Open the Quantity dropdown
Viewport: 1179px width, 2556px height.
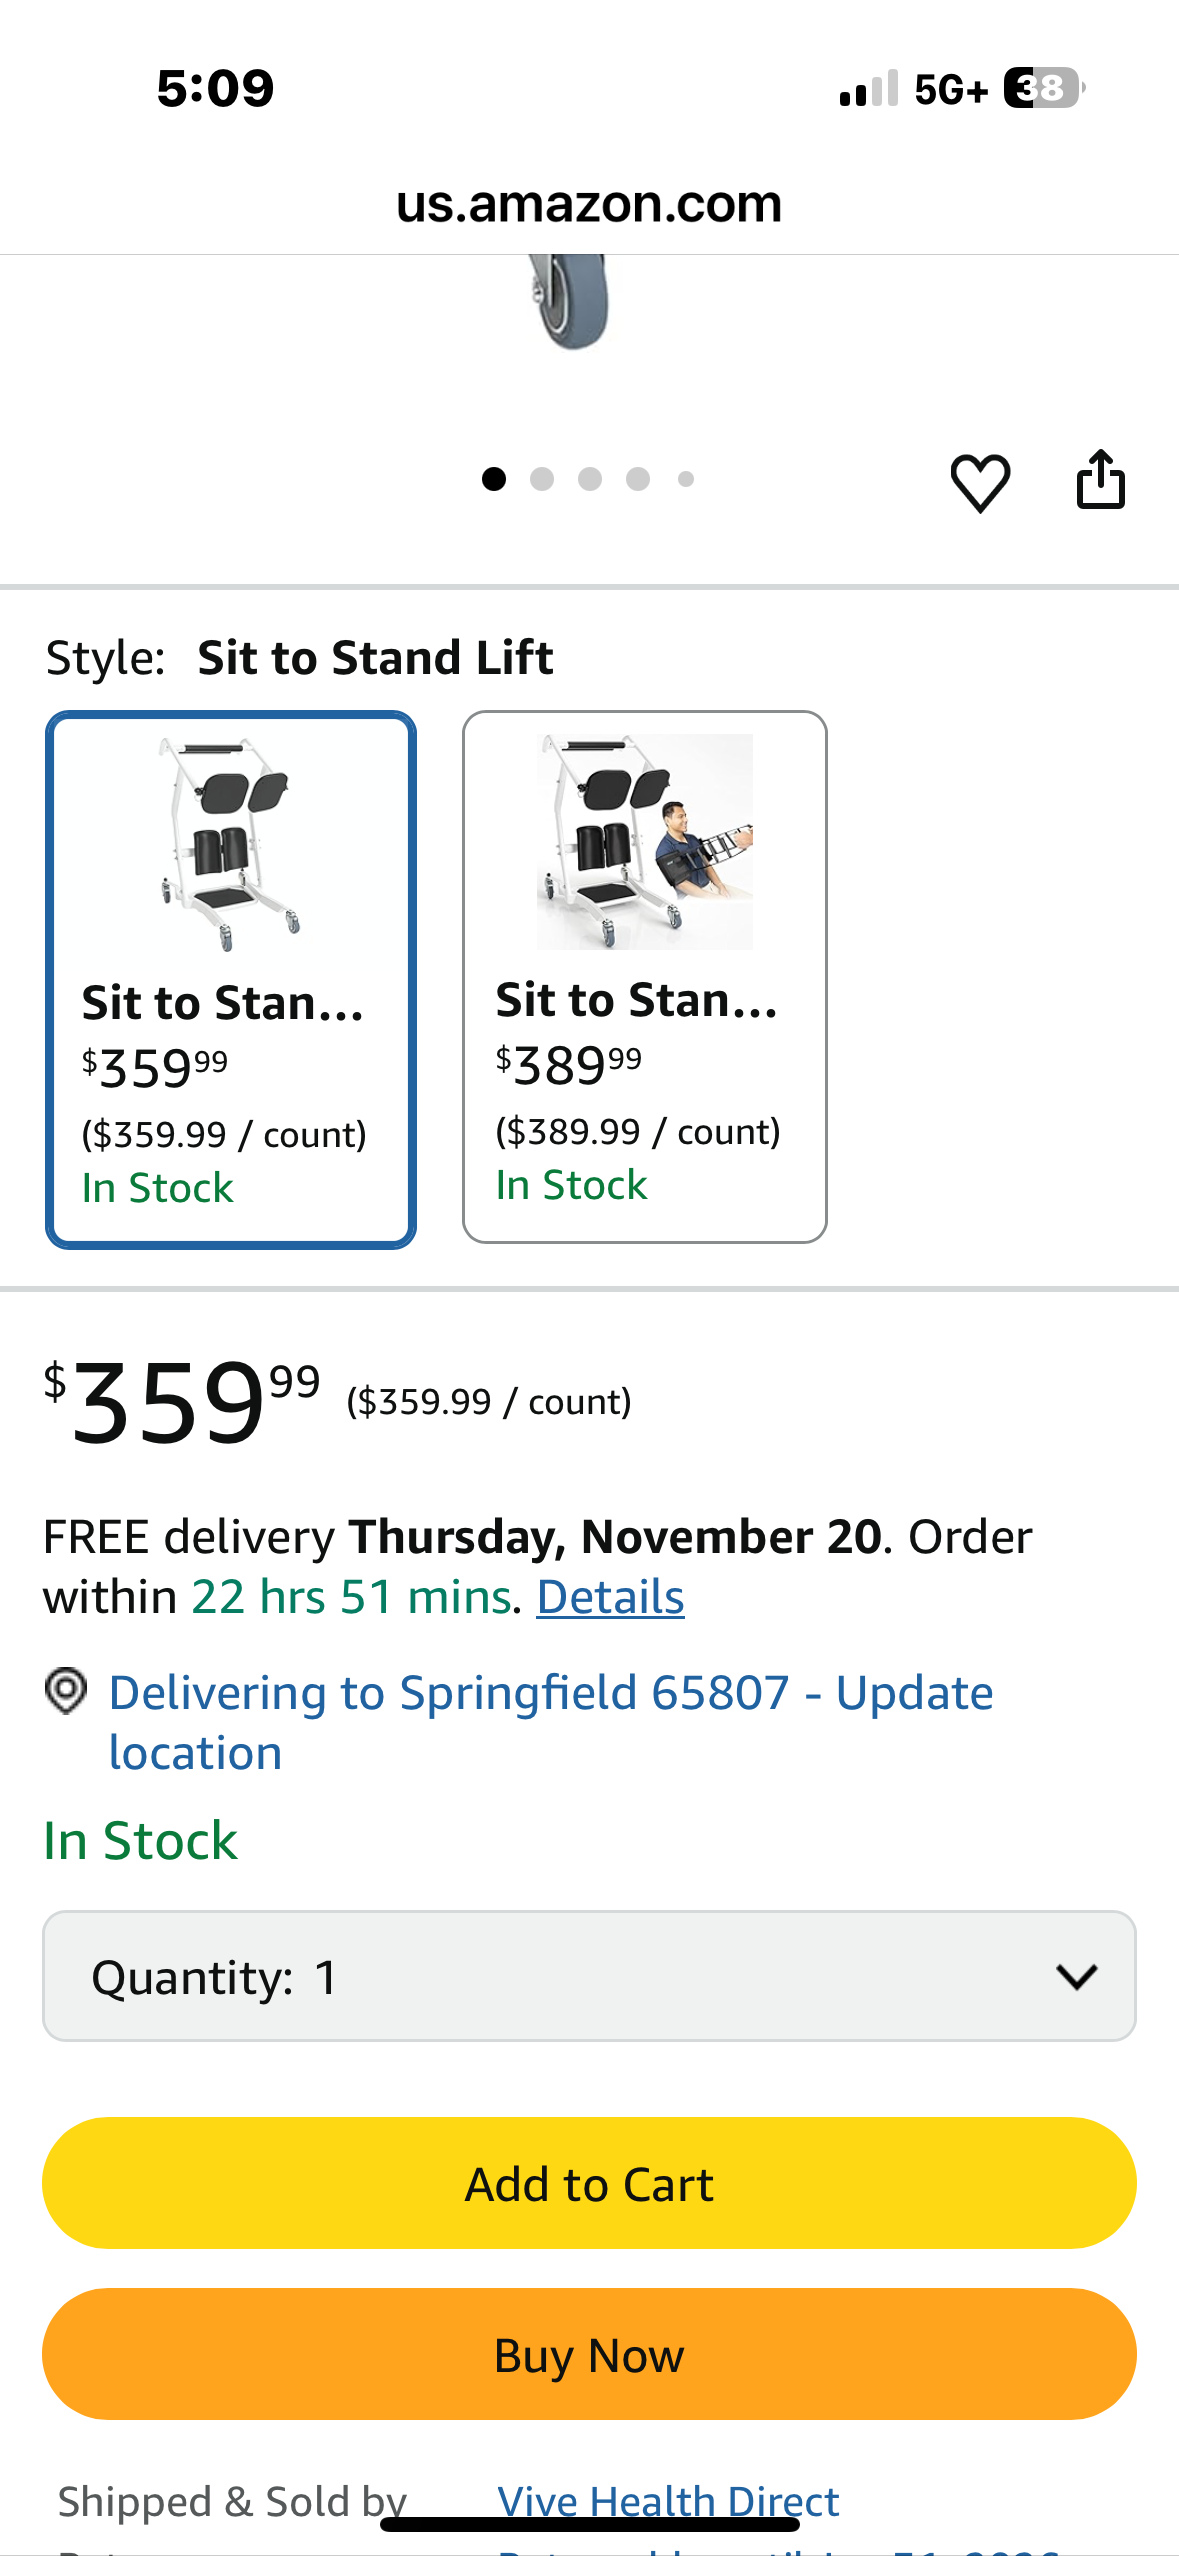[588, 1976]
